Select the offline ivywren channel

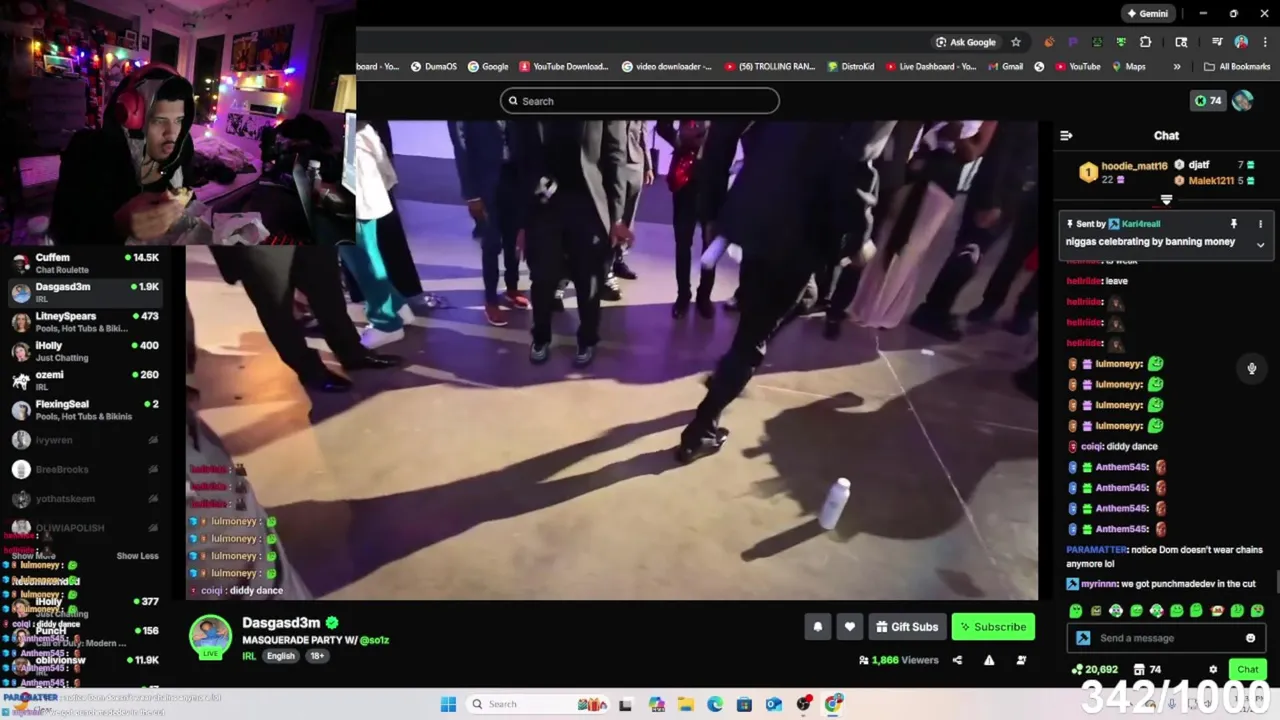(x=87, y=440)
